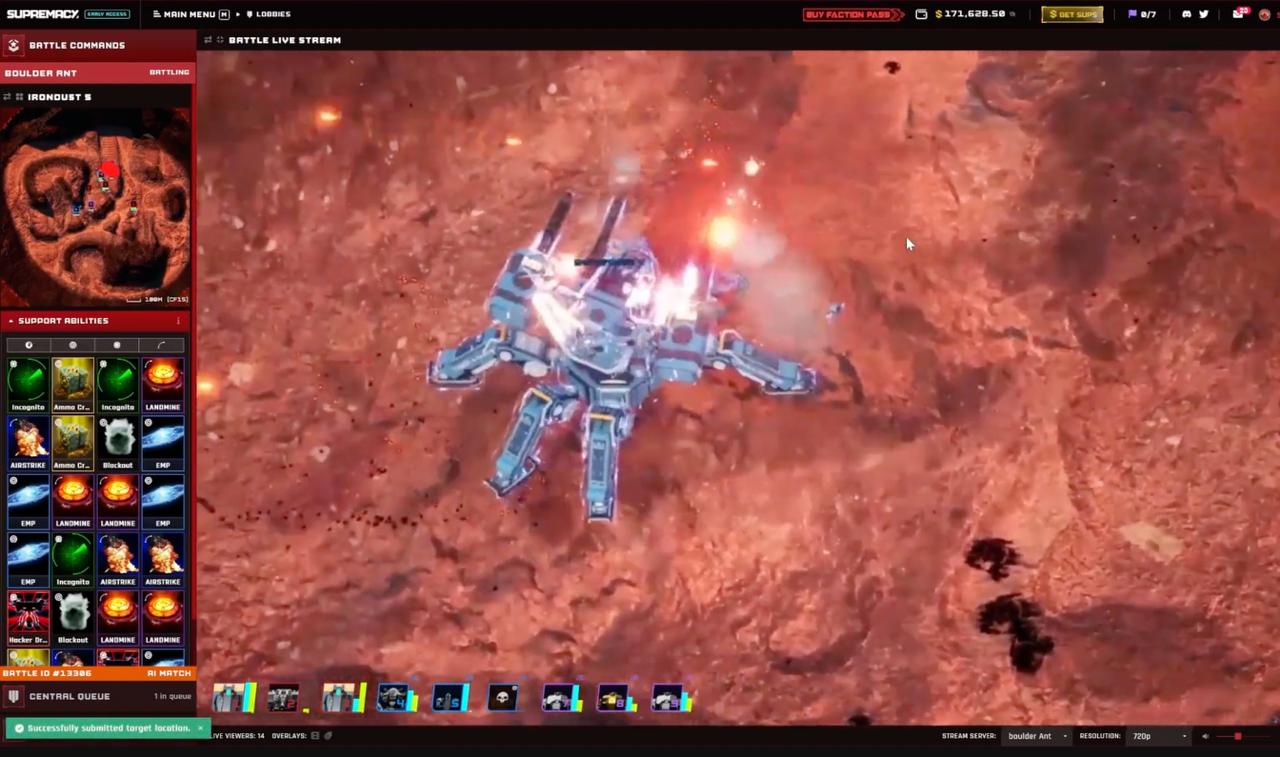The image size is (1280, 757).
Task: Select the Hacker Drone ability
Action: coord(28,618)
